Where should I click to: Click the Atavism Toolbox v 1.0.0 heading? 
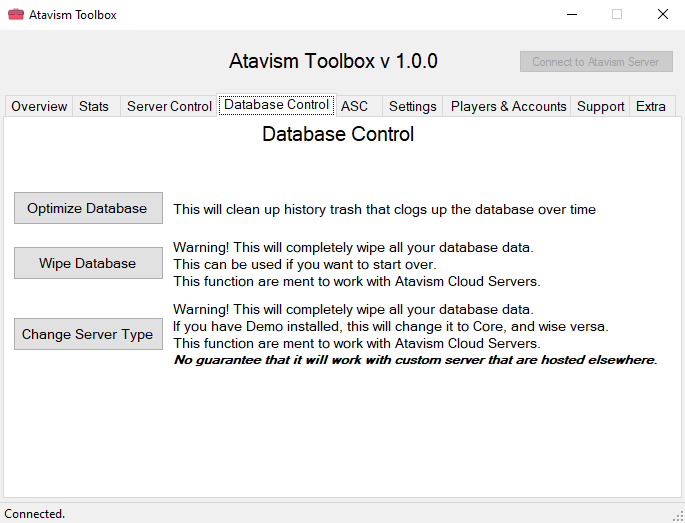click(x=333, y=61)
